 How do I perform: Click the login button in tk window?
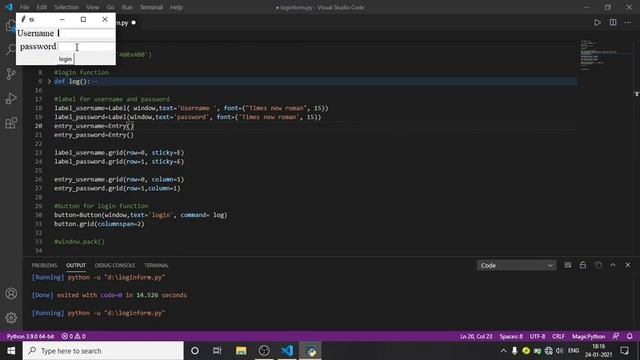pos(65,59)
